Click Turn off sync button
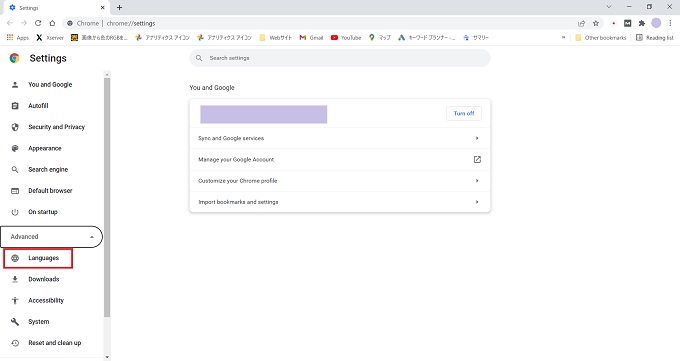The image size is (680, 361). (464, 114)
